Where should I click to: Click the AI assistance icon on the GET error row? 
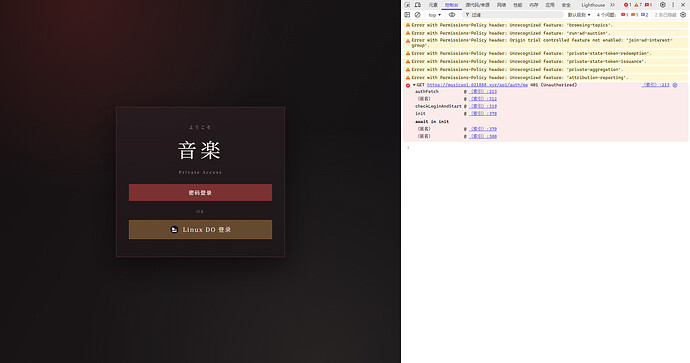(x=675, y=85)
